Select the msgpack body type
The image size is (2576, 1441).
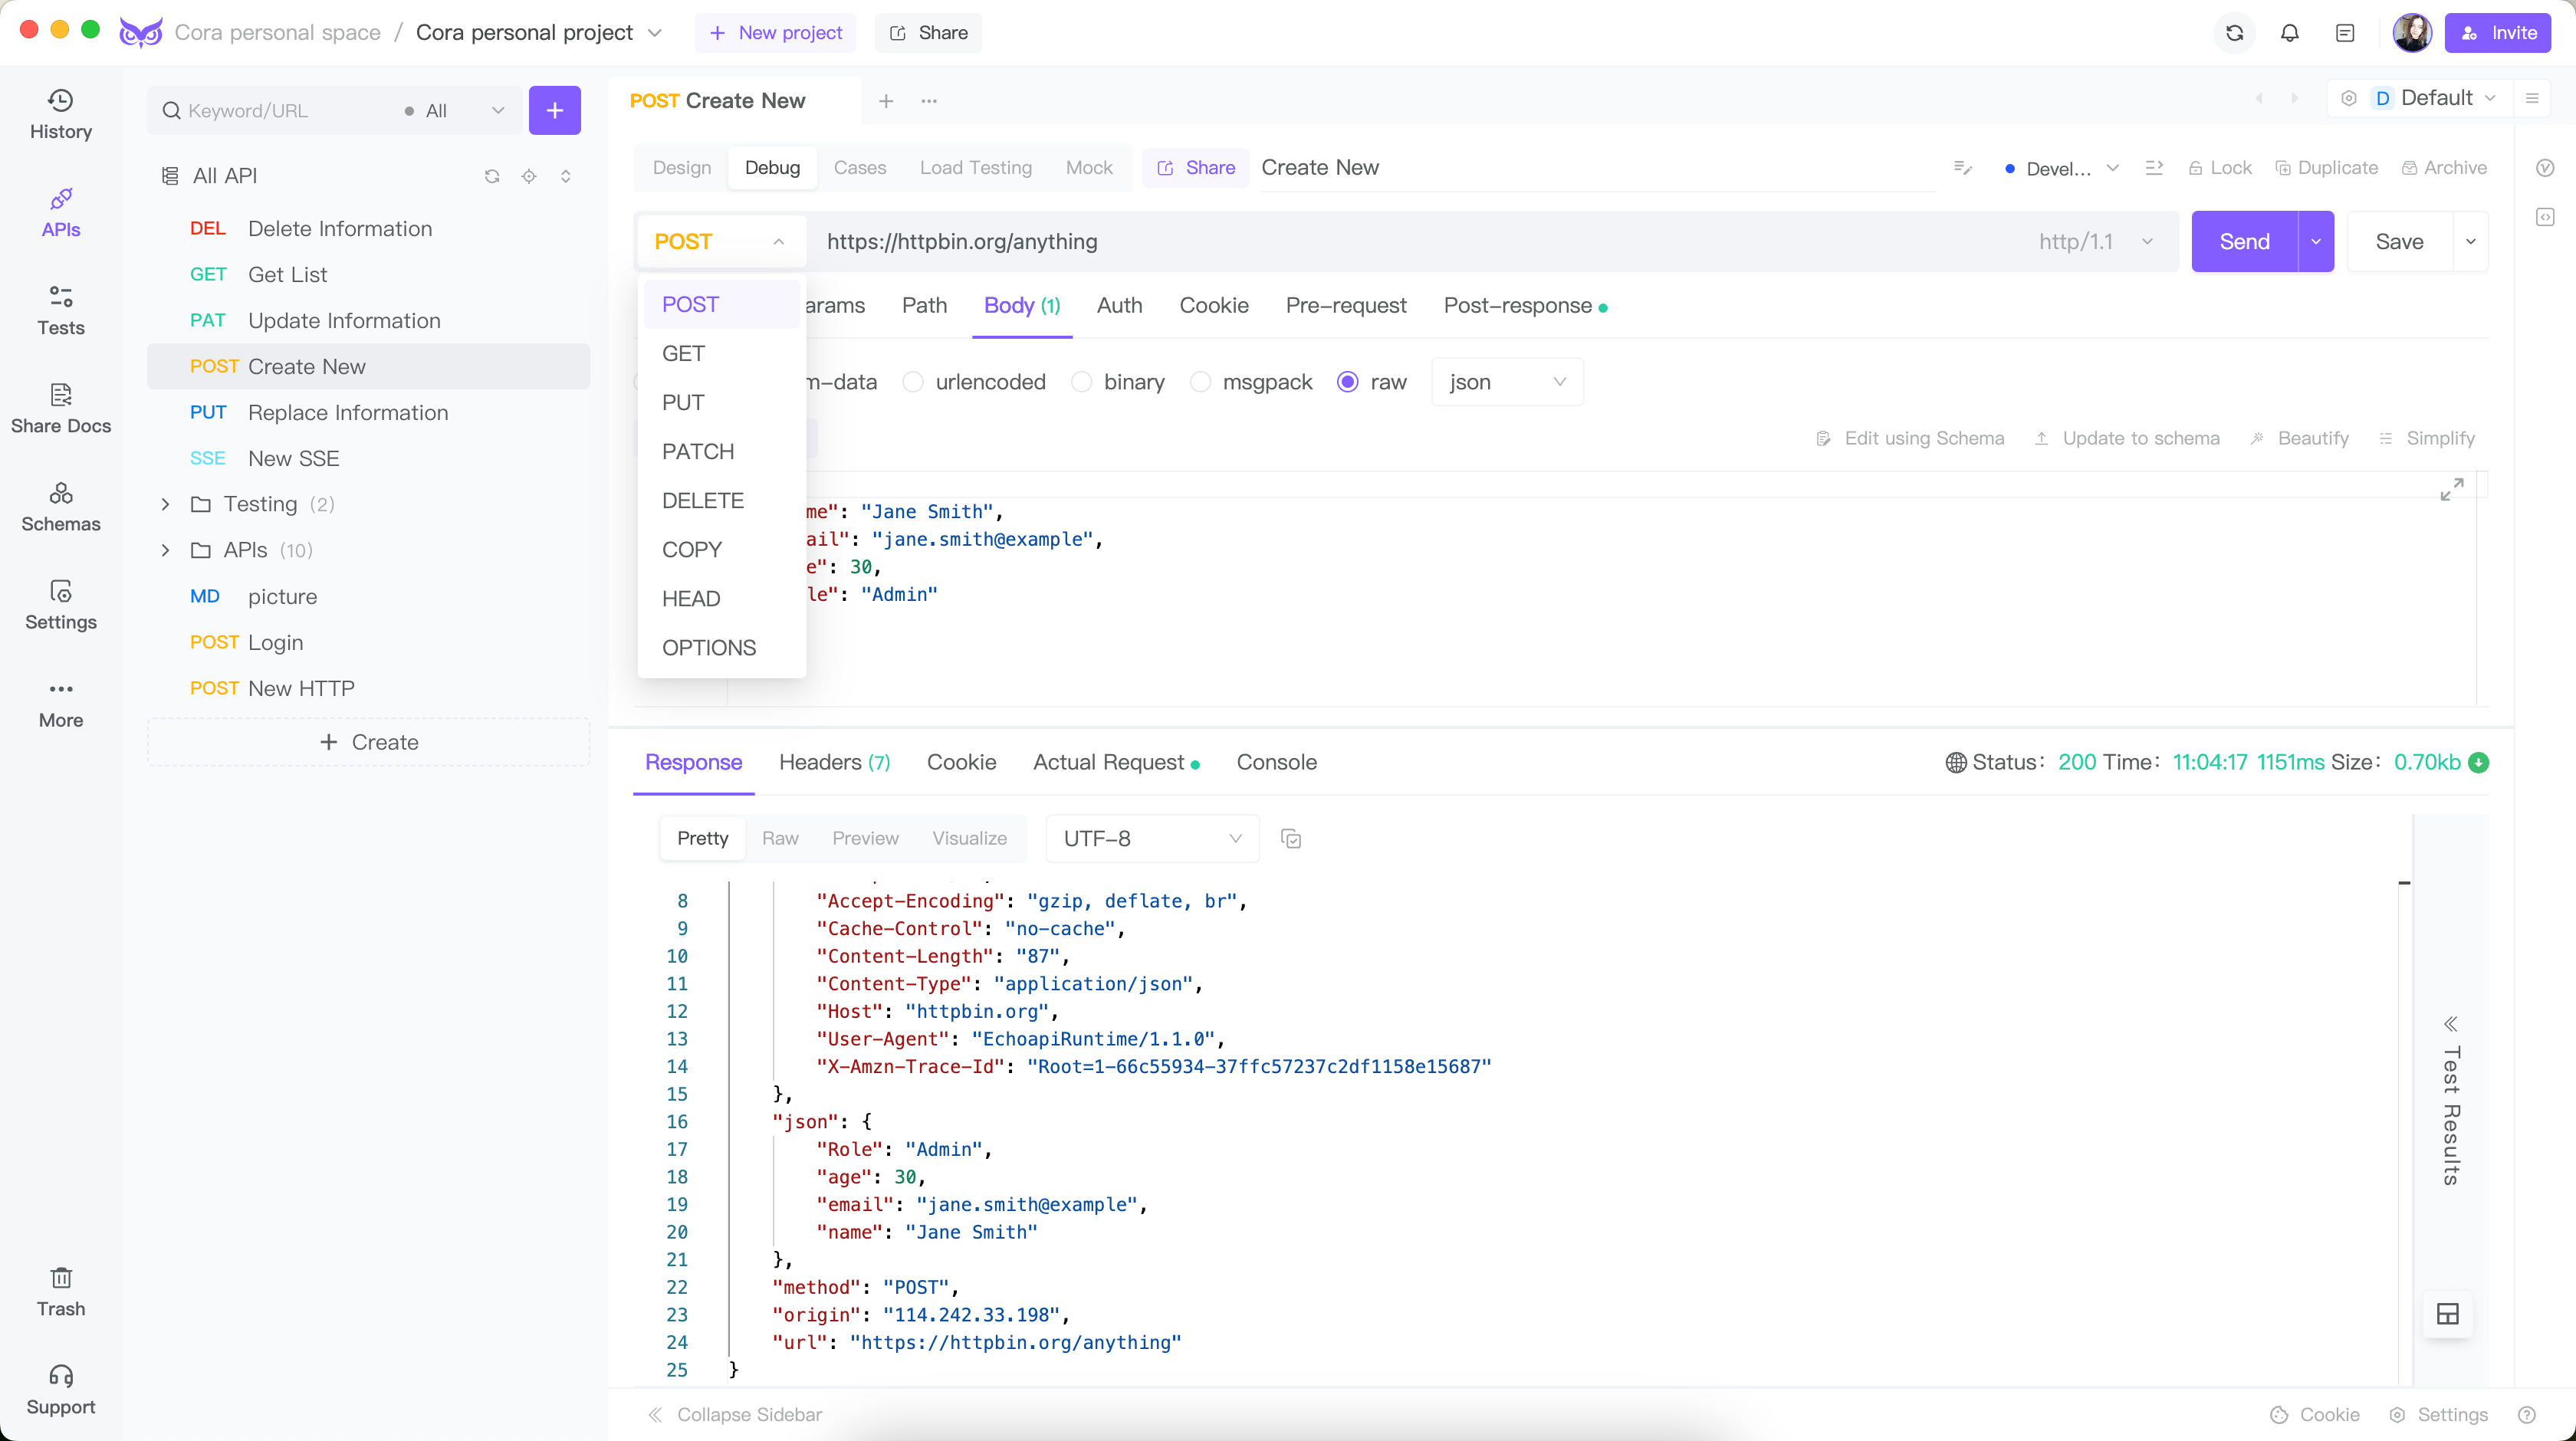[1250, 382]
